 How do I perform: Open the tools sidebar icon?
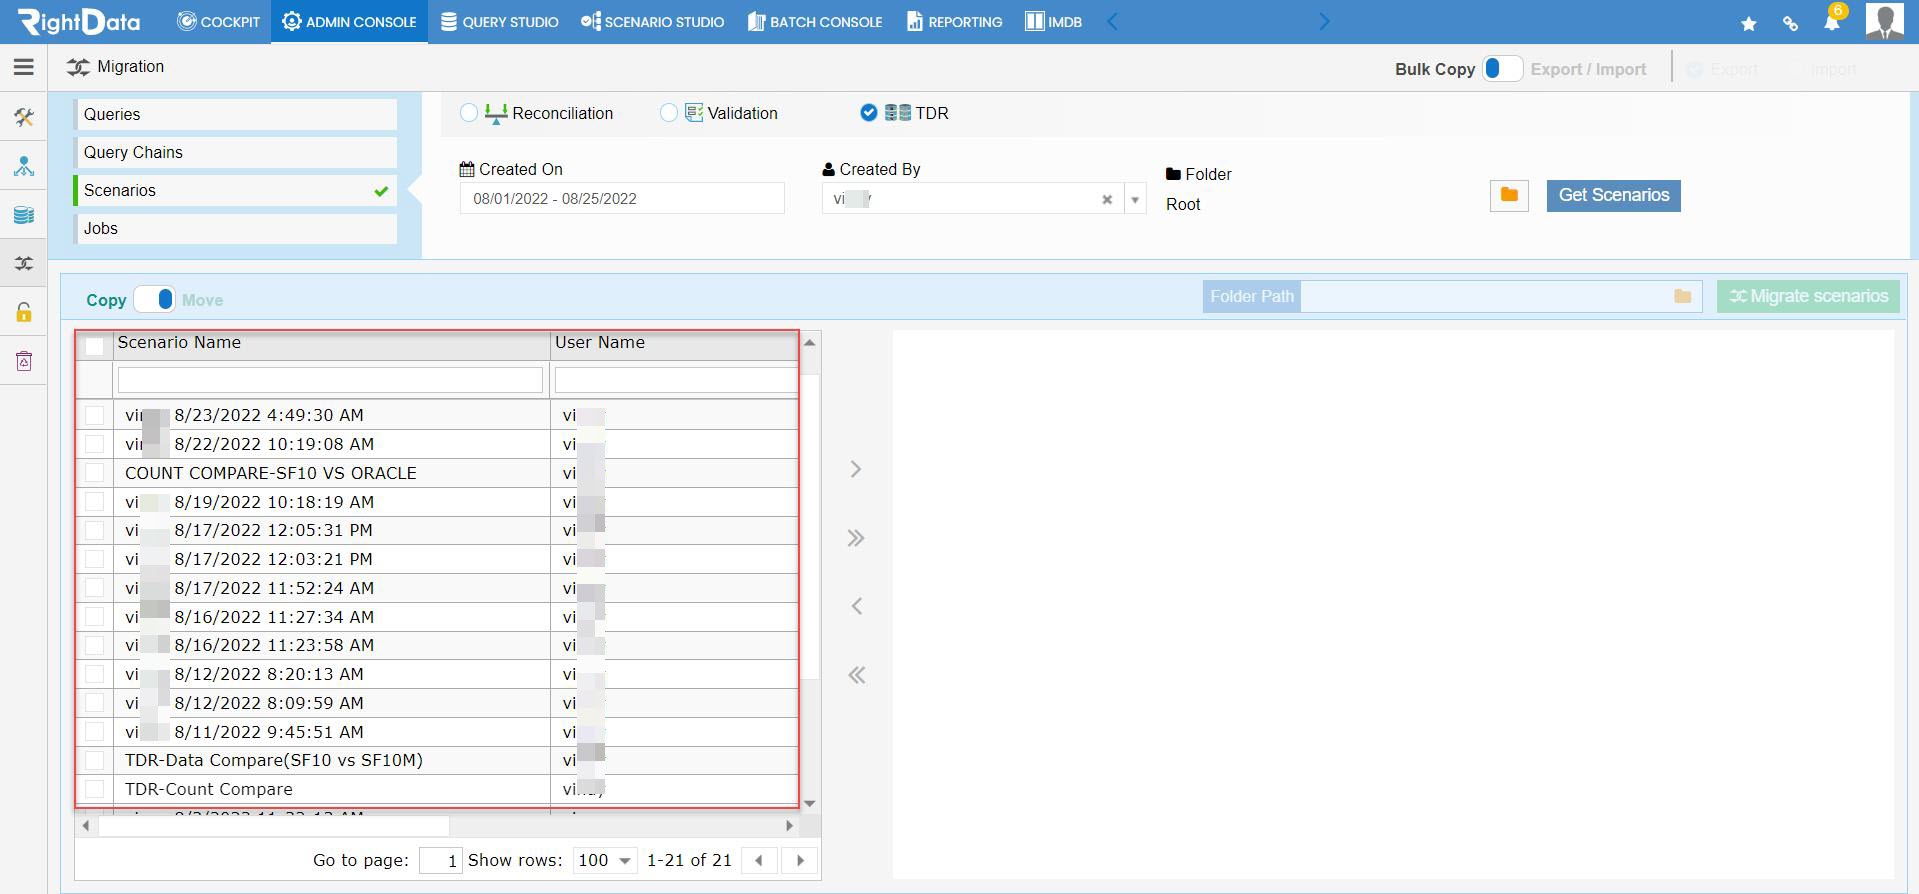pos(24,117)
